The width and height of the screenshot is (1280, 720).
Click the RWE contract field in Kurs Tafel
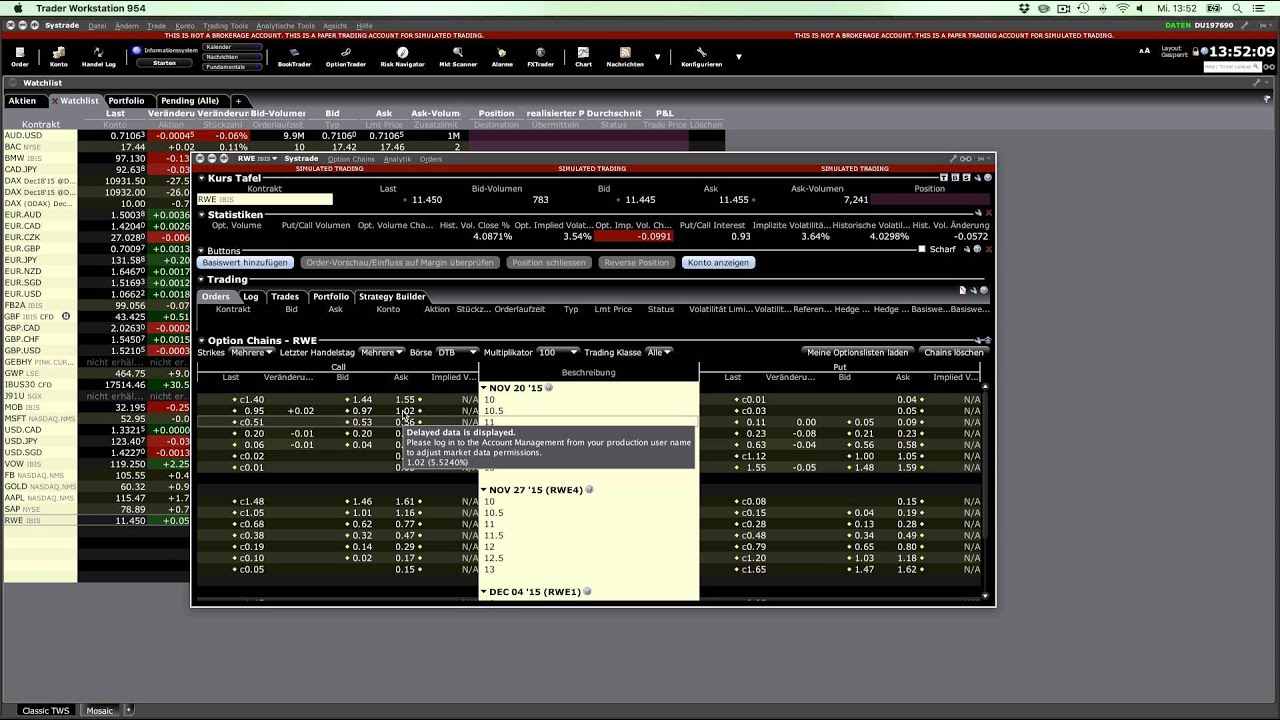[x=264, y=200]
